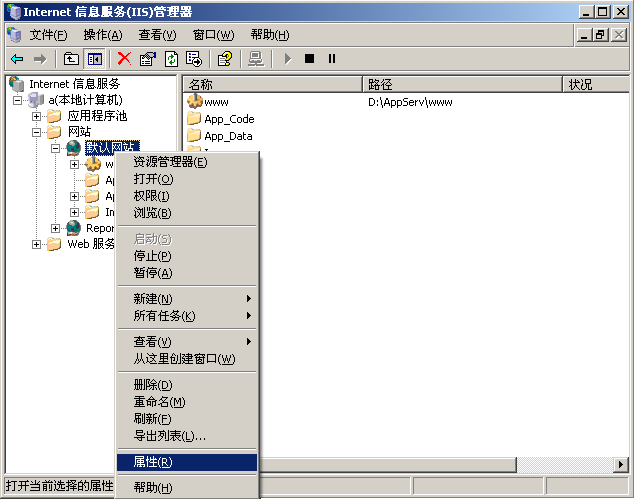Click the Pause item toolbar icon

pyautogui.click(x=332, y=59)
